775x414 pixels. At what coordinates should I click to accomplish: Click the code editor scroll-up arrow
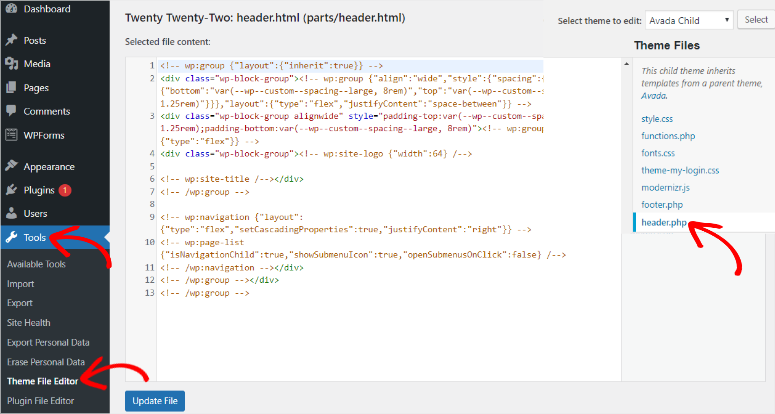point(626,64)
